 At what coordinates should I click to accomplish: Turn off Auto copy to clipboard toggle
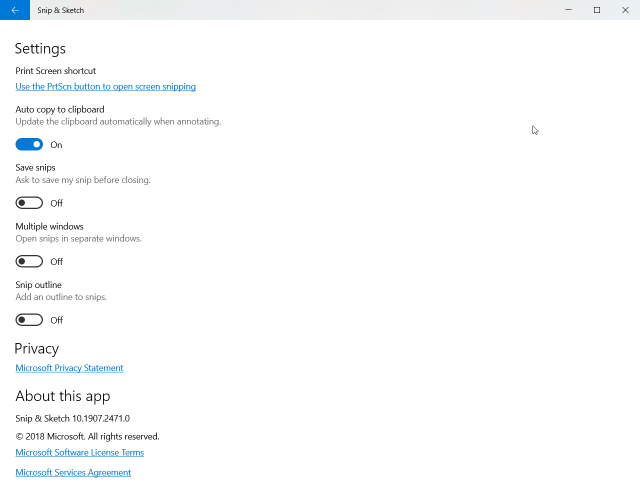pos(29,144)
